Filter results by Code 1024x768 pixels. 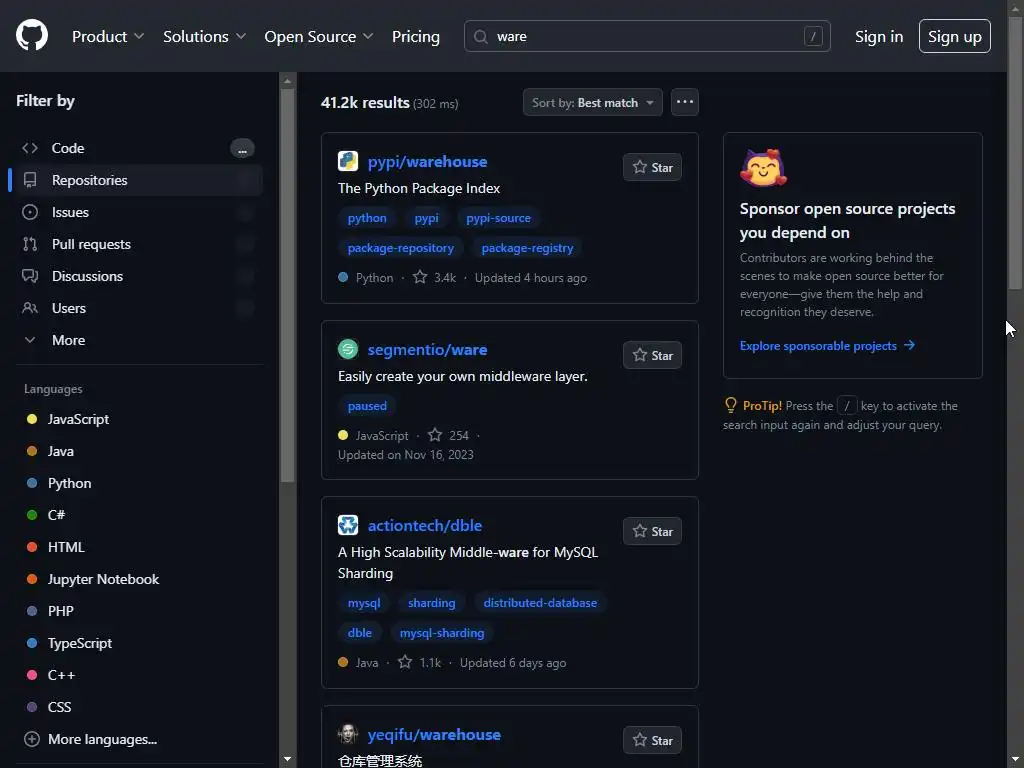[136, 148]
